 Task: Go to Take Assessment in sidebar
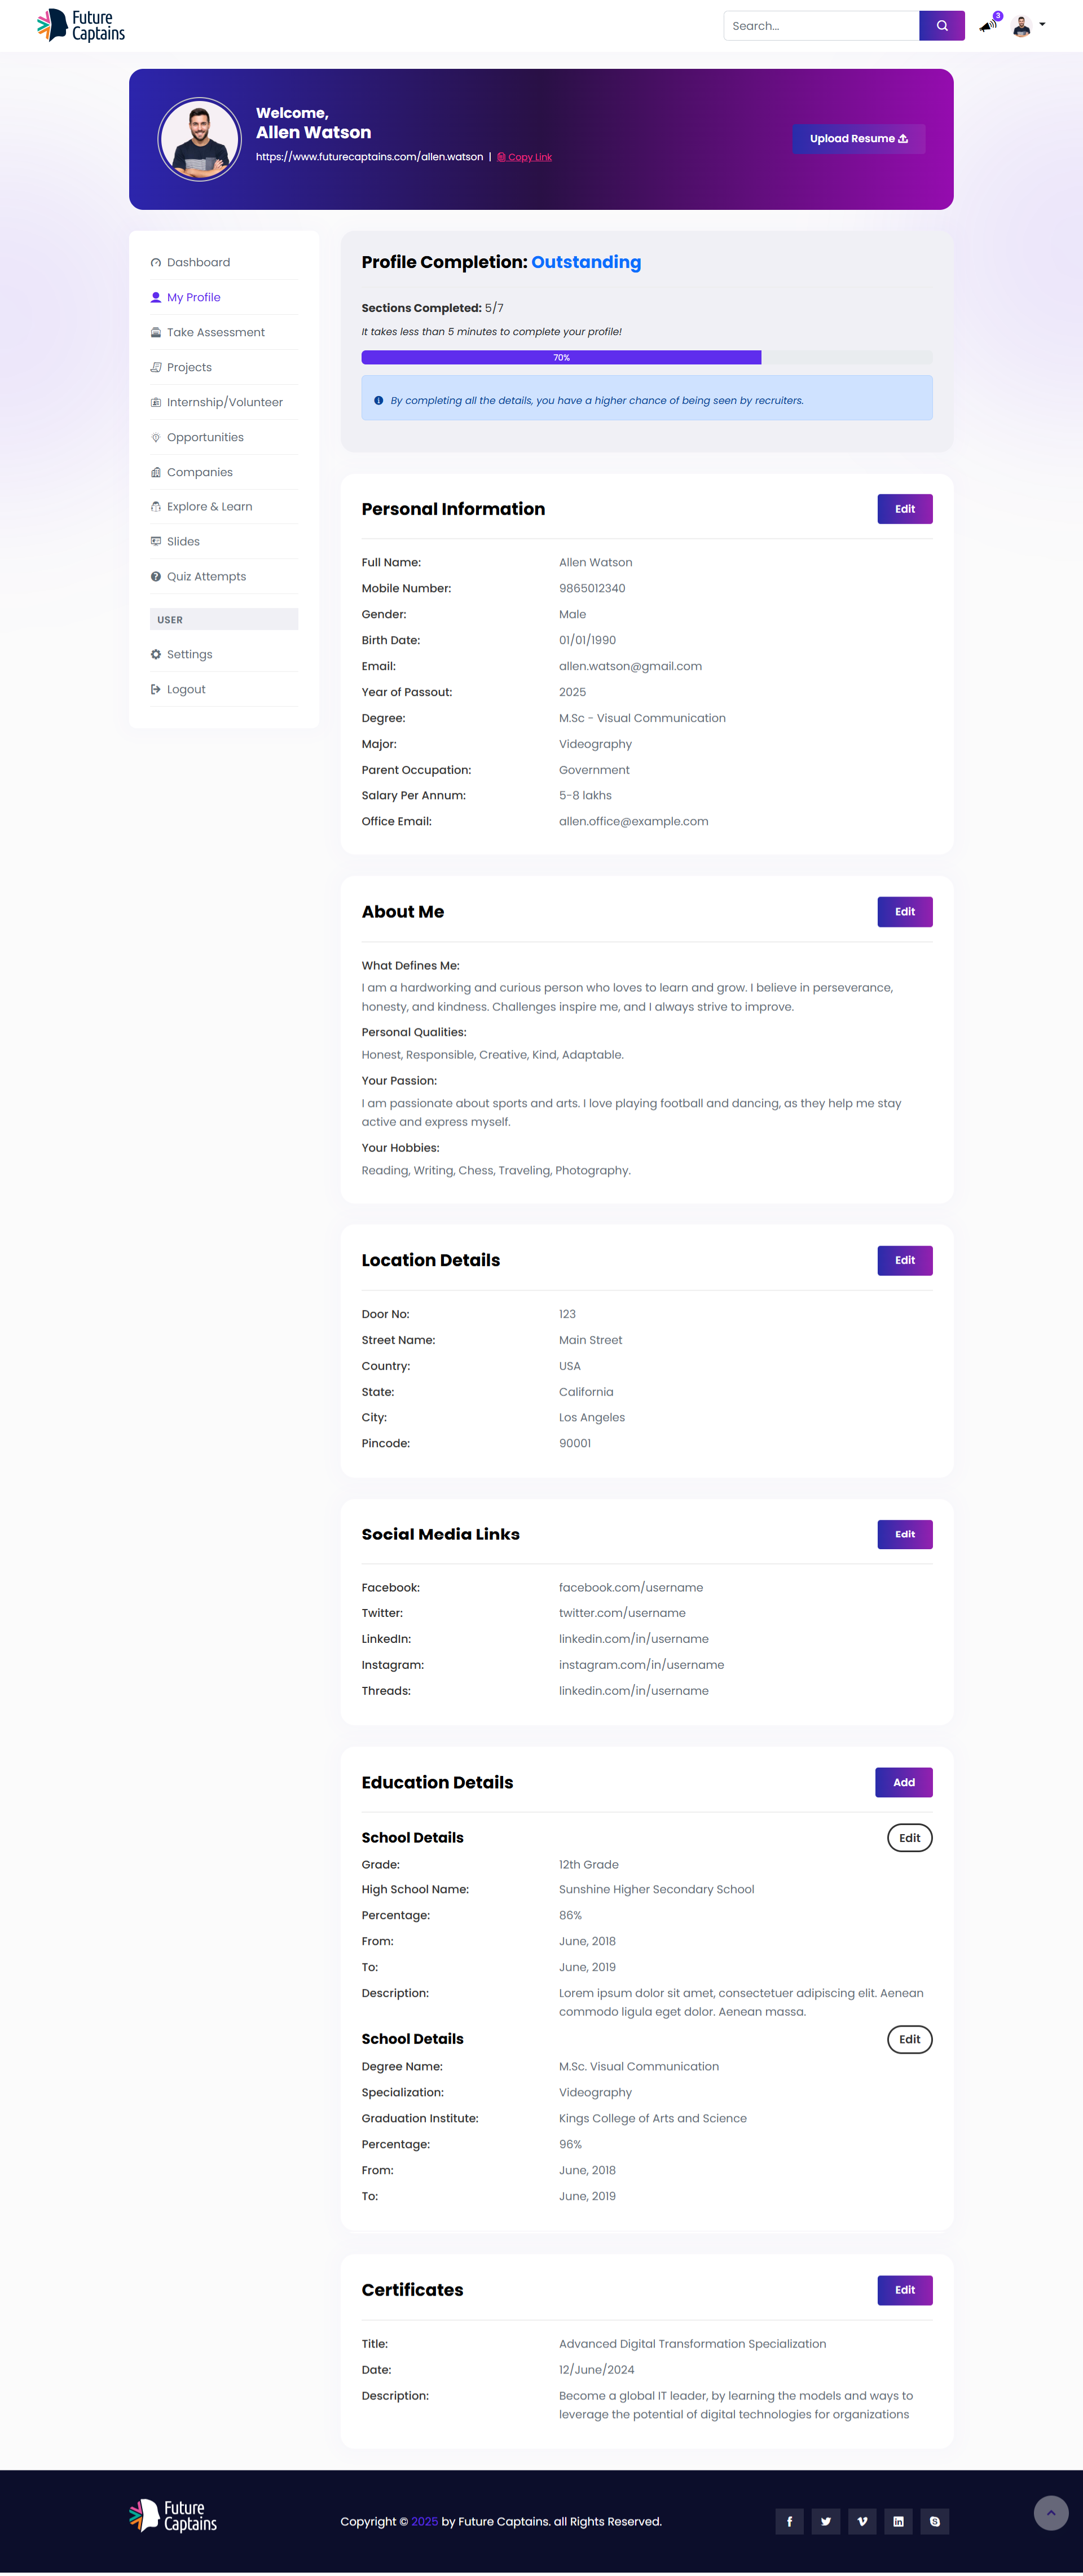tap(215, 333)
